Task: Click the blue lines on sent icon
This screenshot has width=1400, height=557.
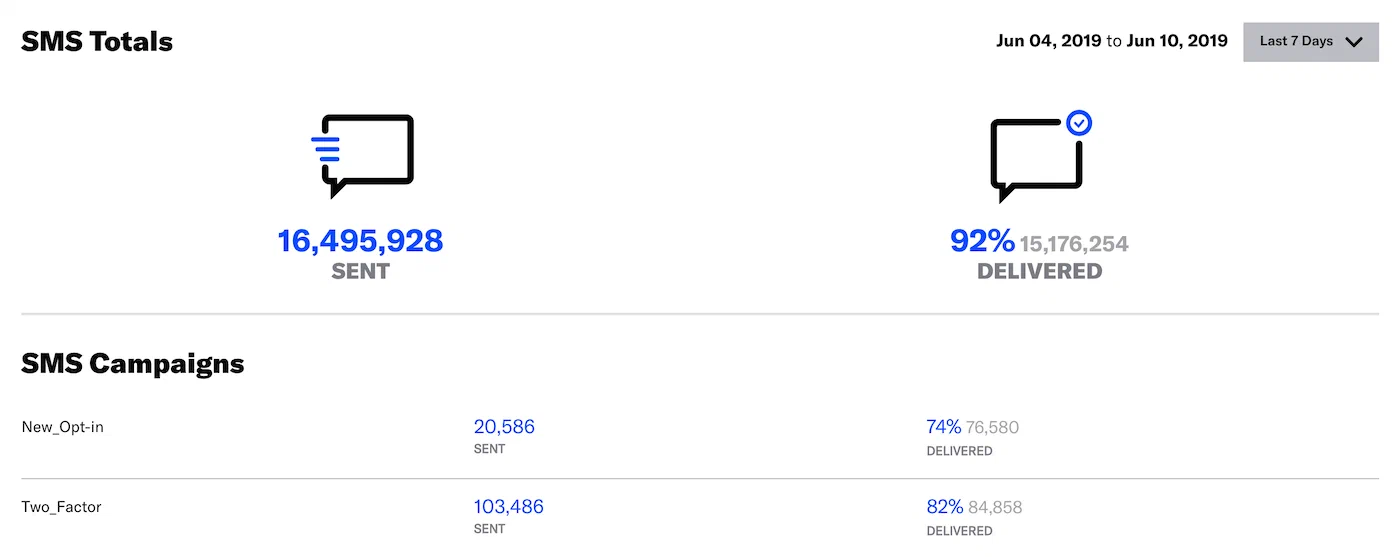Action: point(326,149)
